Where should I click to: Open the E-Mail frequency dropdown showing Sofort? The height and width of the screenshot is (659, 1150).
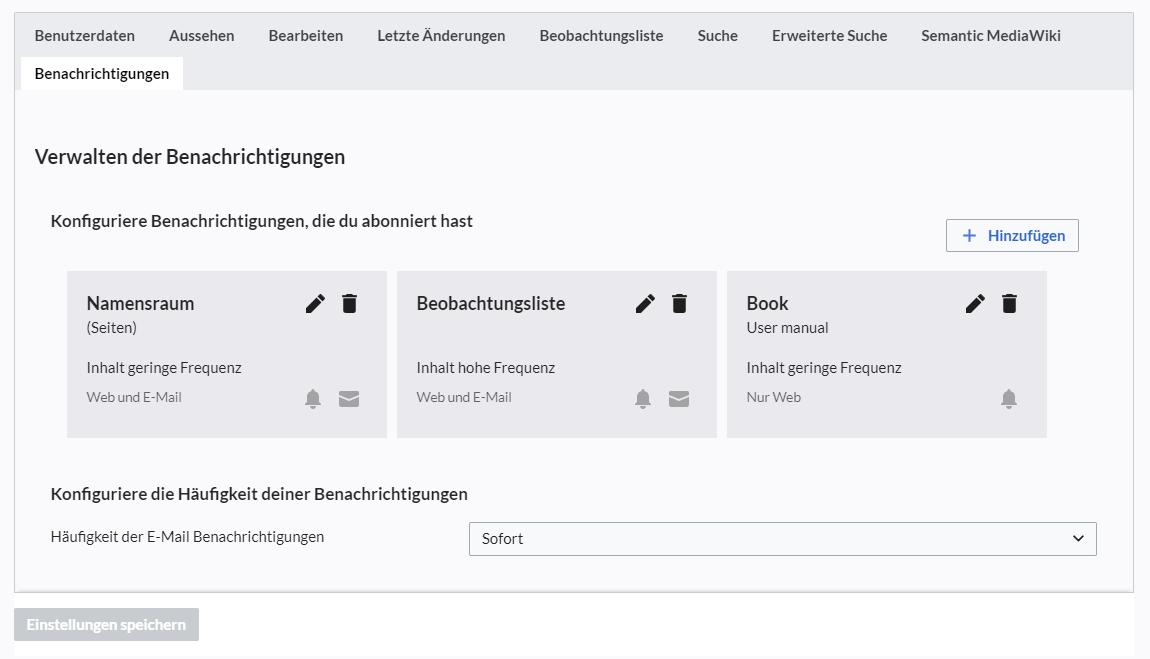coord(782,539)
